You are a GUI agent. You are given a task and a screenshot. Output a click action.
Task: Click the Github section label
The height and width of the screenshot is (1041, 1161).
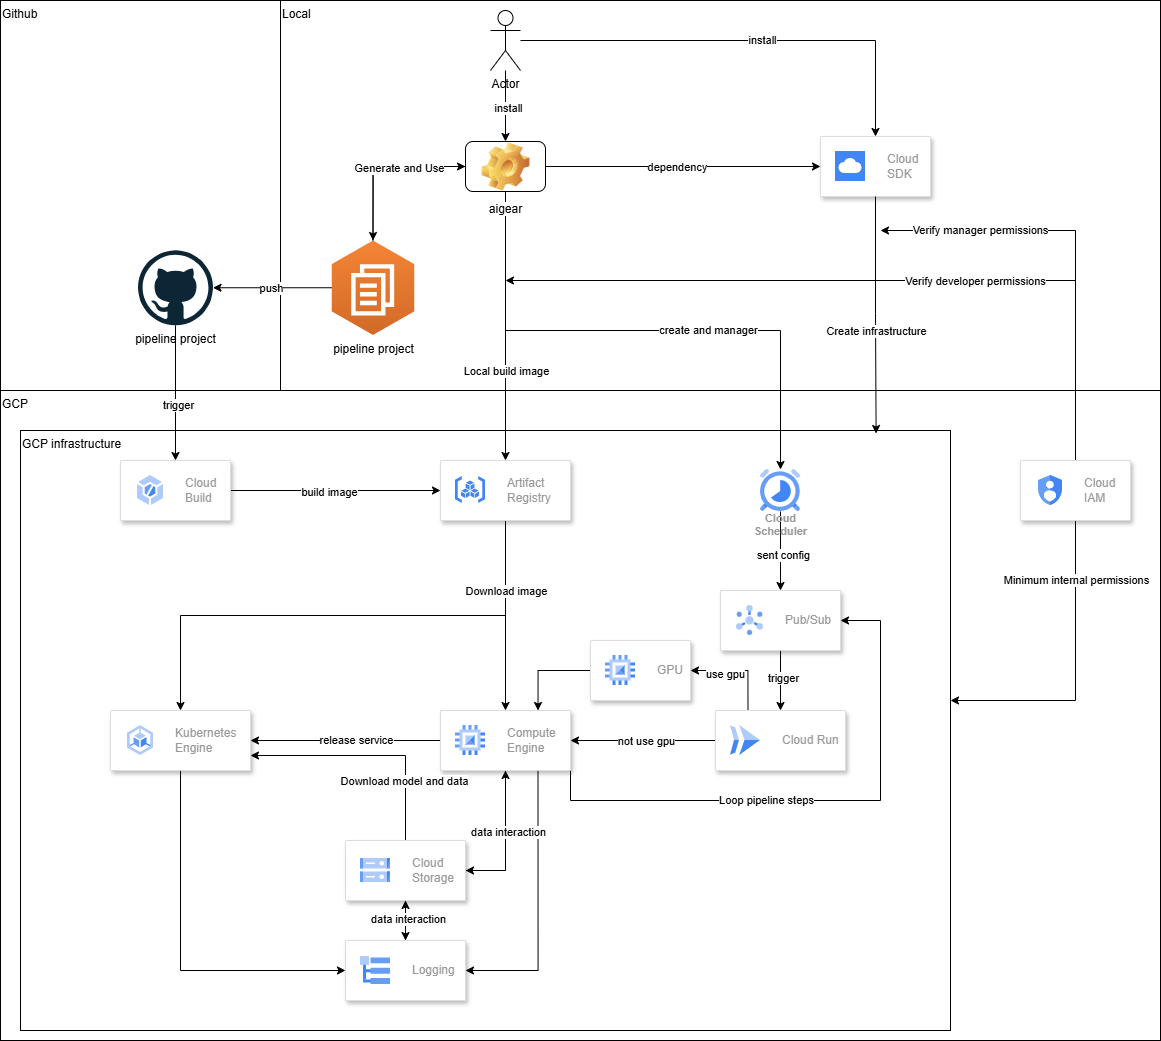coord(20,13)
